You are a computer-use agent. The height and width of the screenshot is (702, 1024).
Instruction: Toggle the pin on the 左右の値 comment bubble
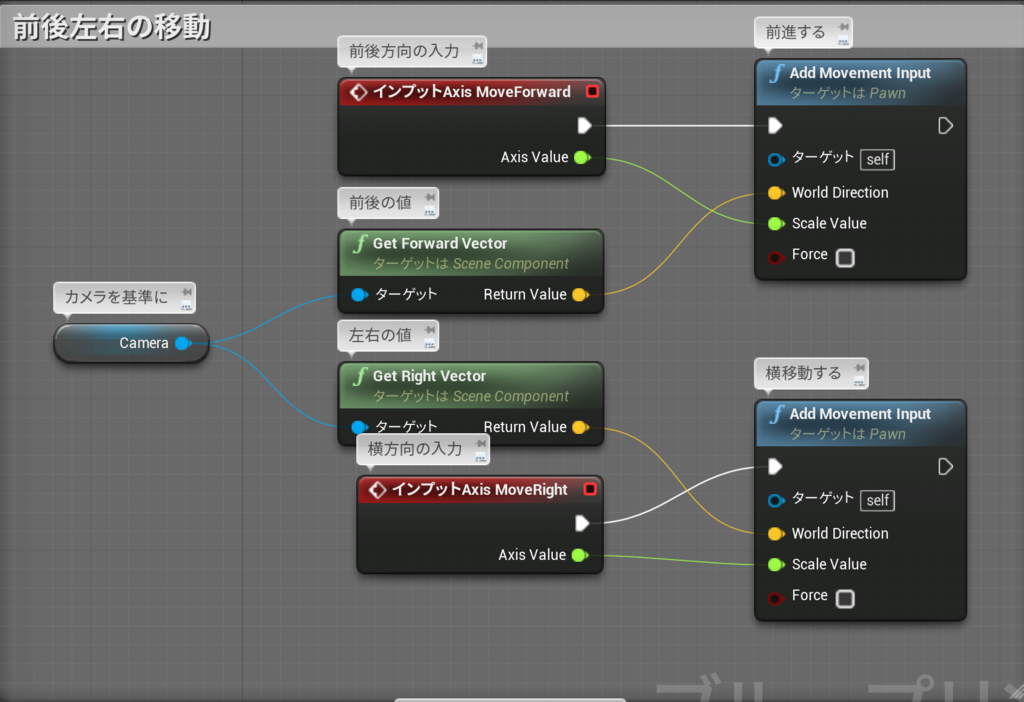click(430, 330)
